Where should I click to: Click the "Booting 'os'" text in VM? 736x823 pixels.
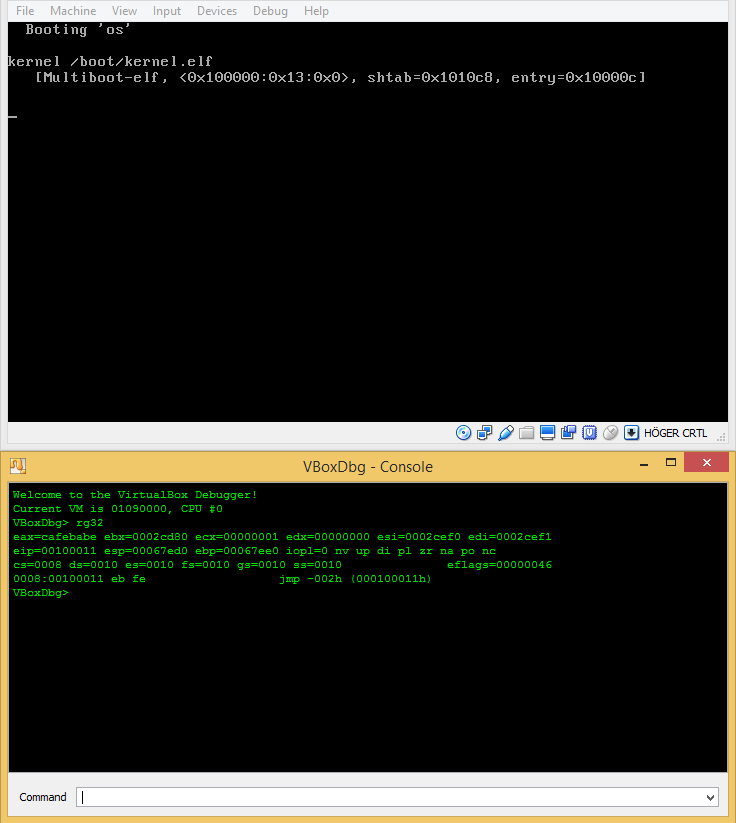[78, 29]
